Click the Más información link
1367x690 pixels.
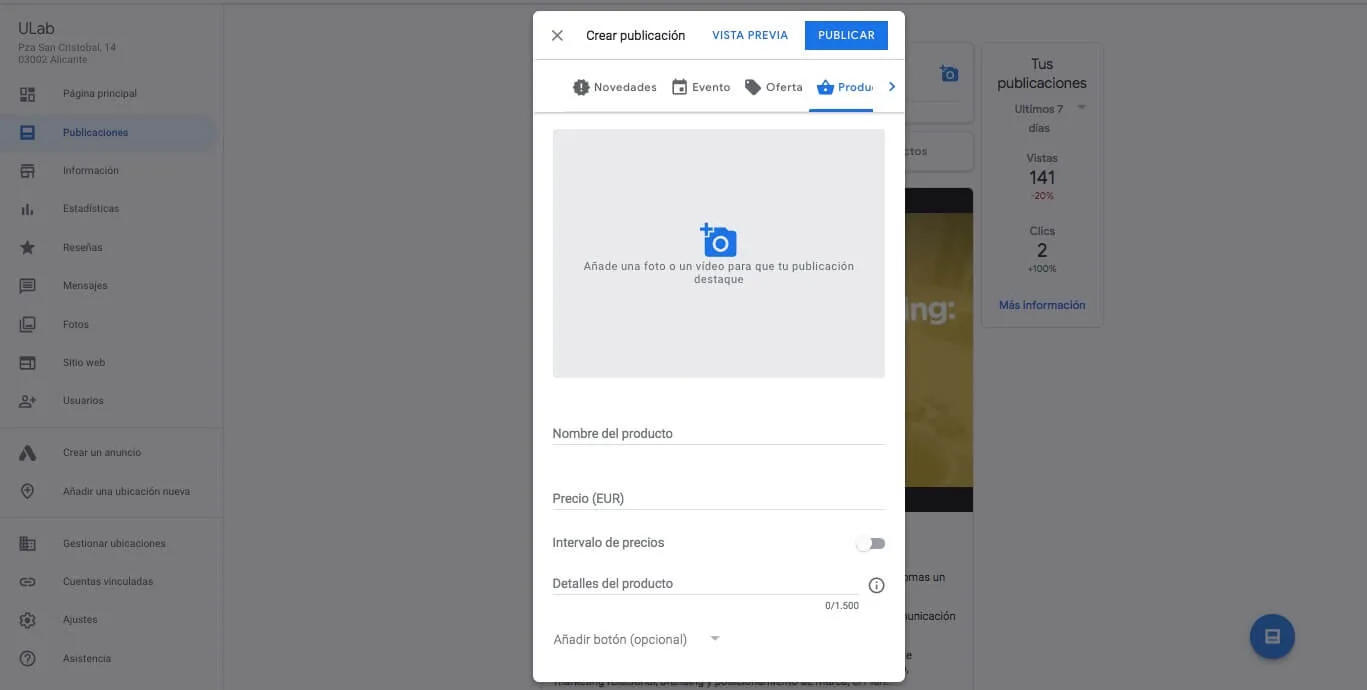[x=1042, y=305]
